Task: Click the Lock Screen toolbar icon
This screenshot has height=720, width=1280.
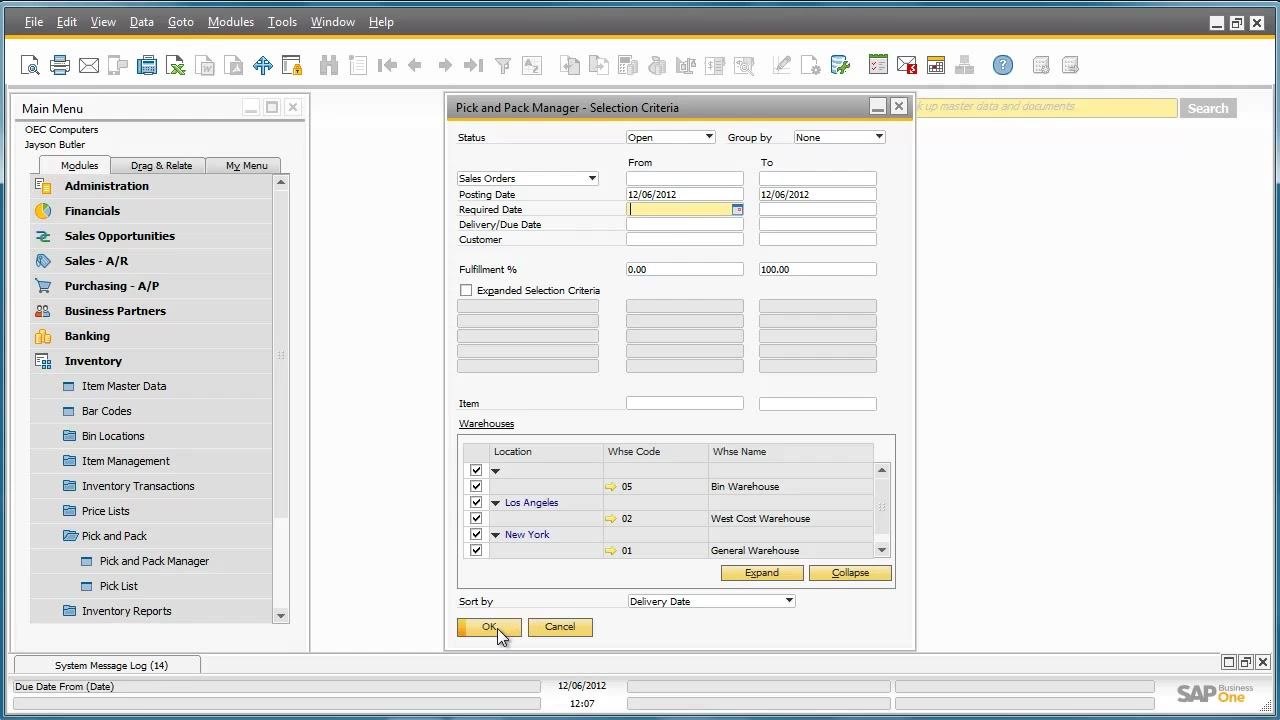Action: 292,66
